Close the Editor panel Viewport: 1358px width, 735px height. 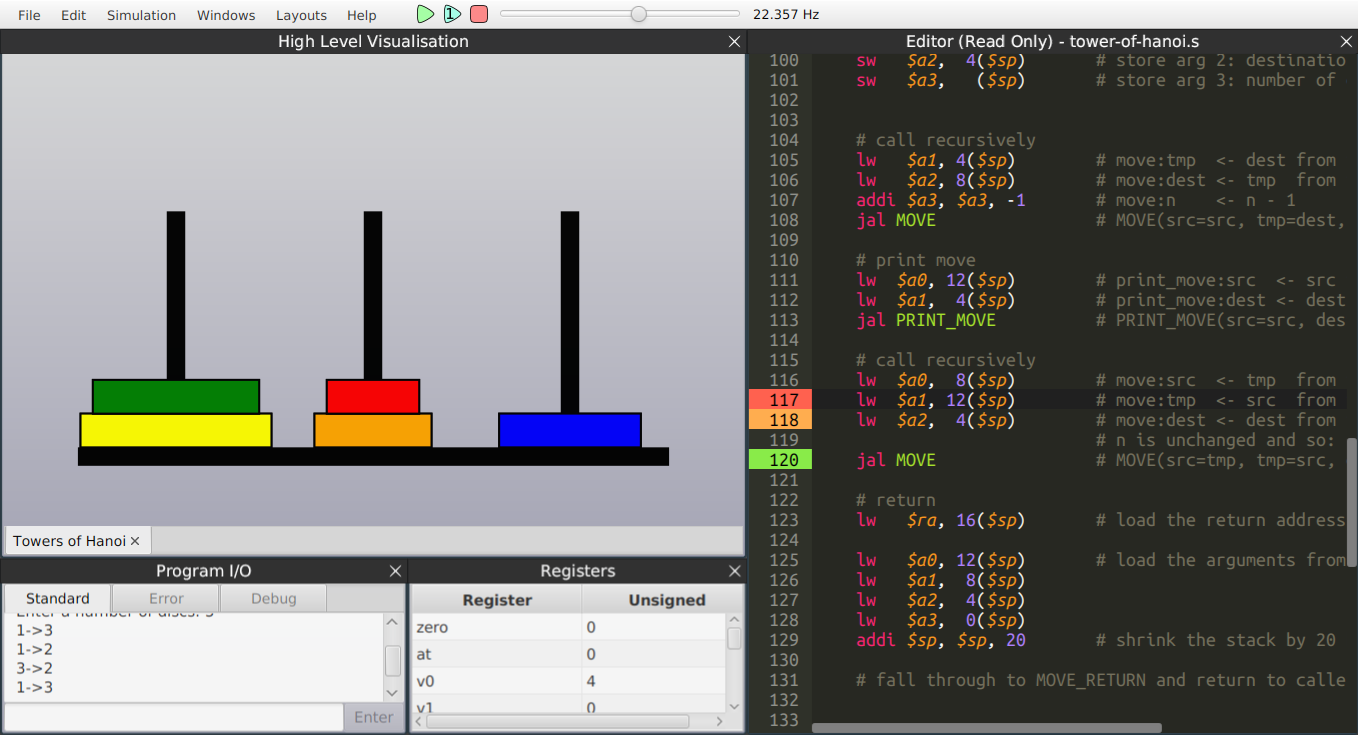point(1346,41)
